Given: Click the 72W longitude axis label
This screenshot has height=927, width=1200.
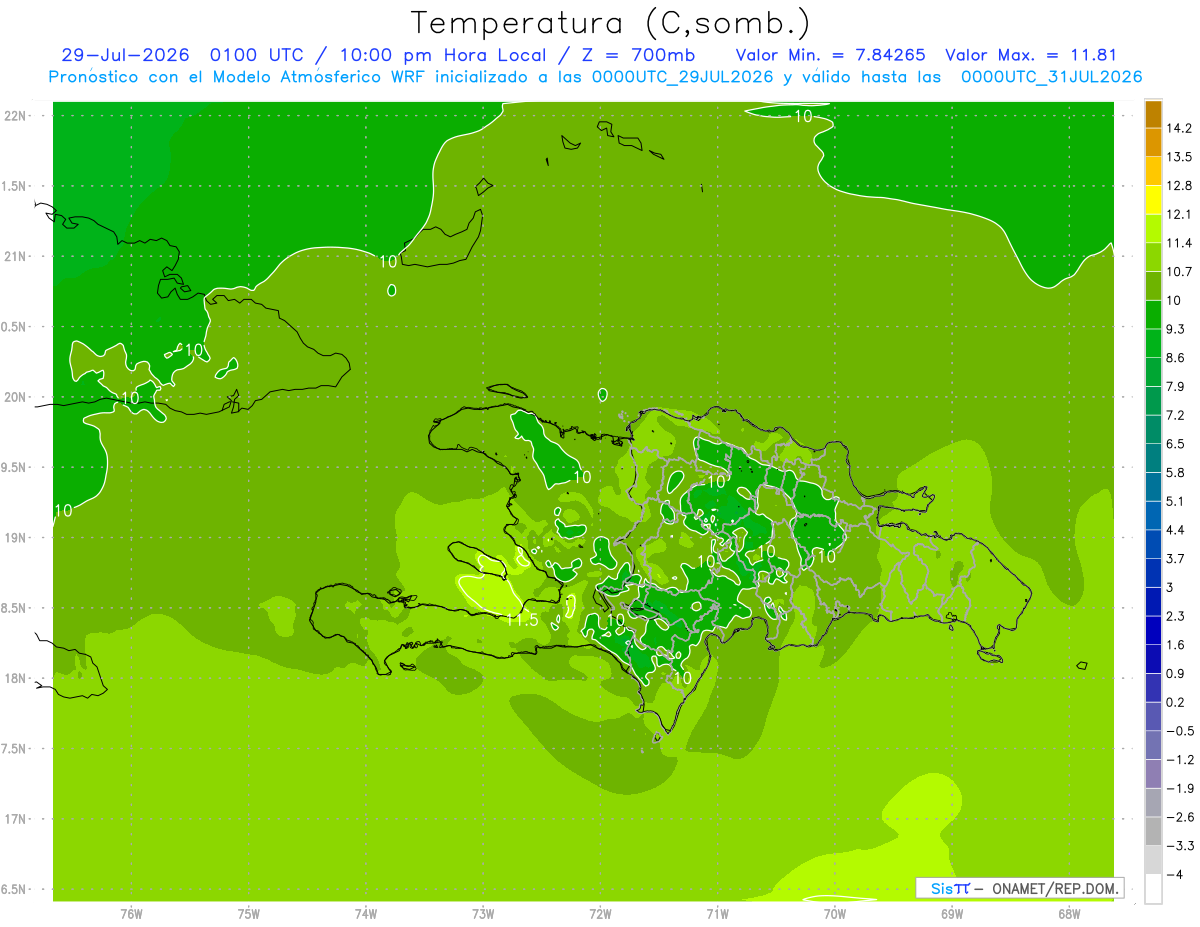Looking at the screenshot, I should pos(600,914).
